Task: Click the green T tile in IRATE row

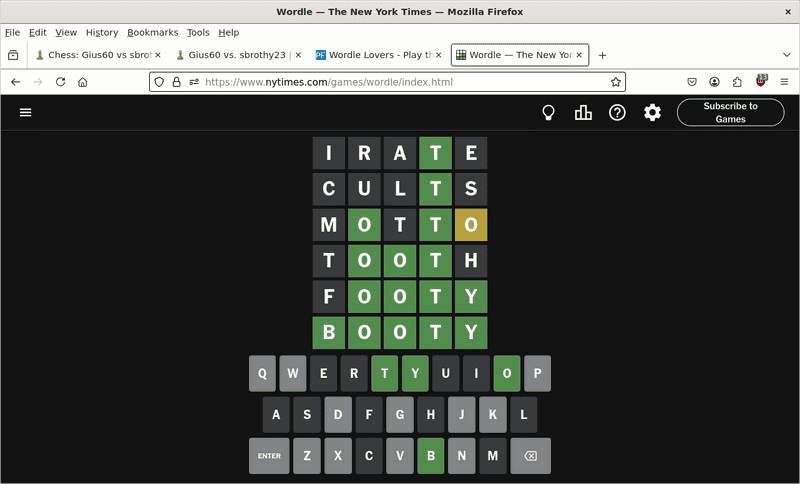Action: [x=435, y=153]
